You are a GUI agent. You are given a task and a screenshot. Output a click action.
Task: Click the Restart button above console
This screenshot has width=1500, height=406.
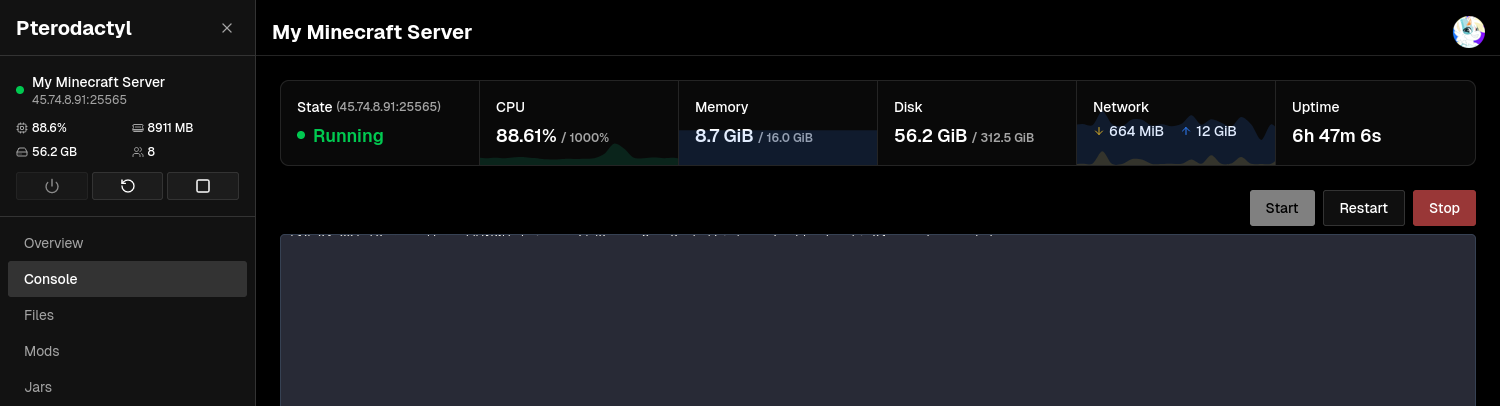1364,208
